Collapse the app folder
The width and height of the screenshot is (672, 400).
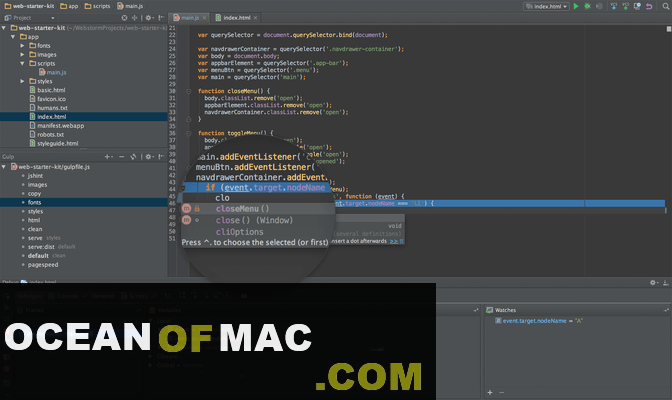pos(13,37)
